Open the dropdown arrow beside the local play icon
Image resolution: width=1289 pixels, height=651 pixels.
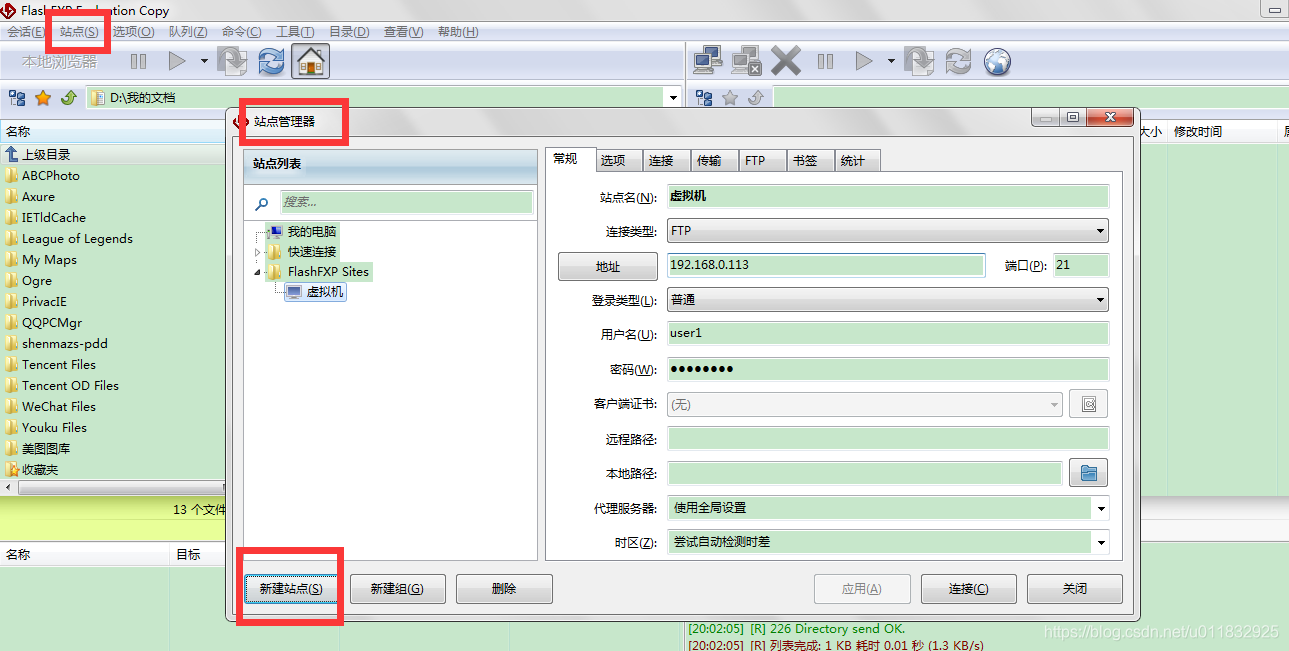click(204, 62)
